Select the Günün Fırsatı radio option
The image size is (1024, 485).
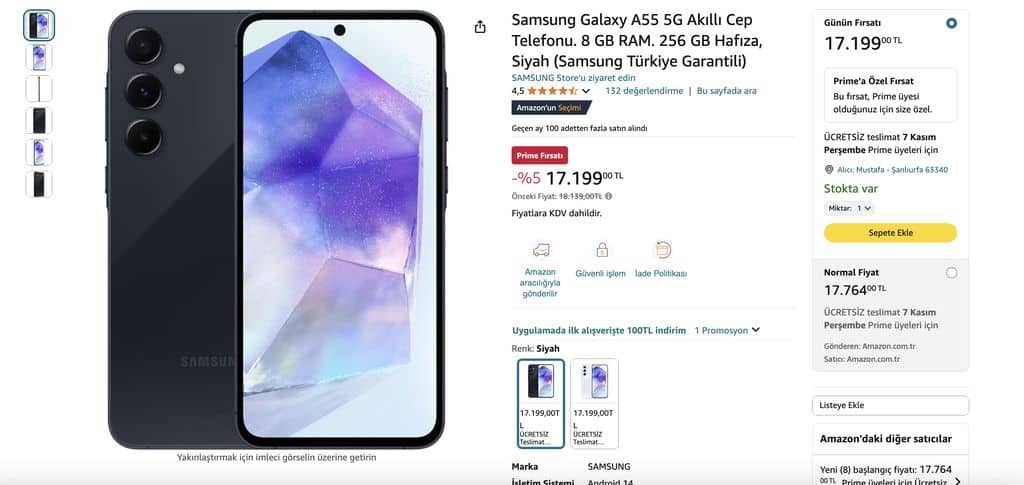(x=952, y=23)
